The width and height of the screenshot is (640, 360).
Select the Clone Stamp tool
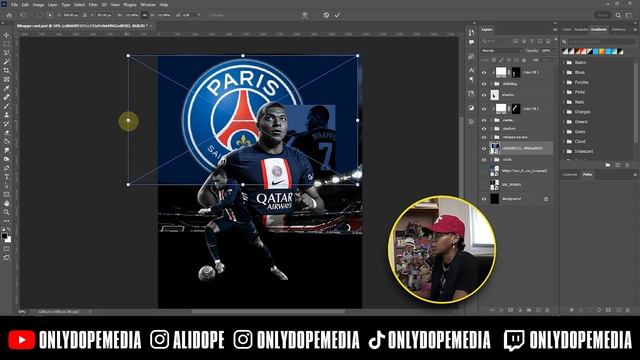point(7,115)
